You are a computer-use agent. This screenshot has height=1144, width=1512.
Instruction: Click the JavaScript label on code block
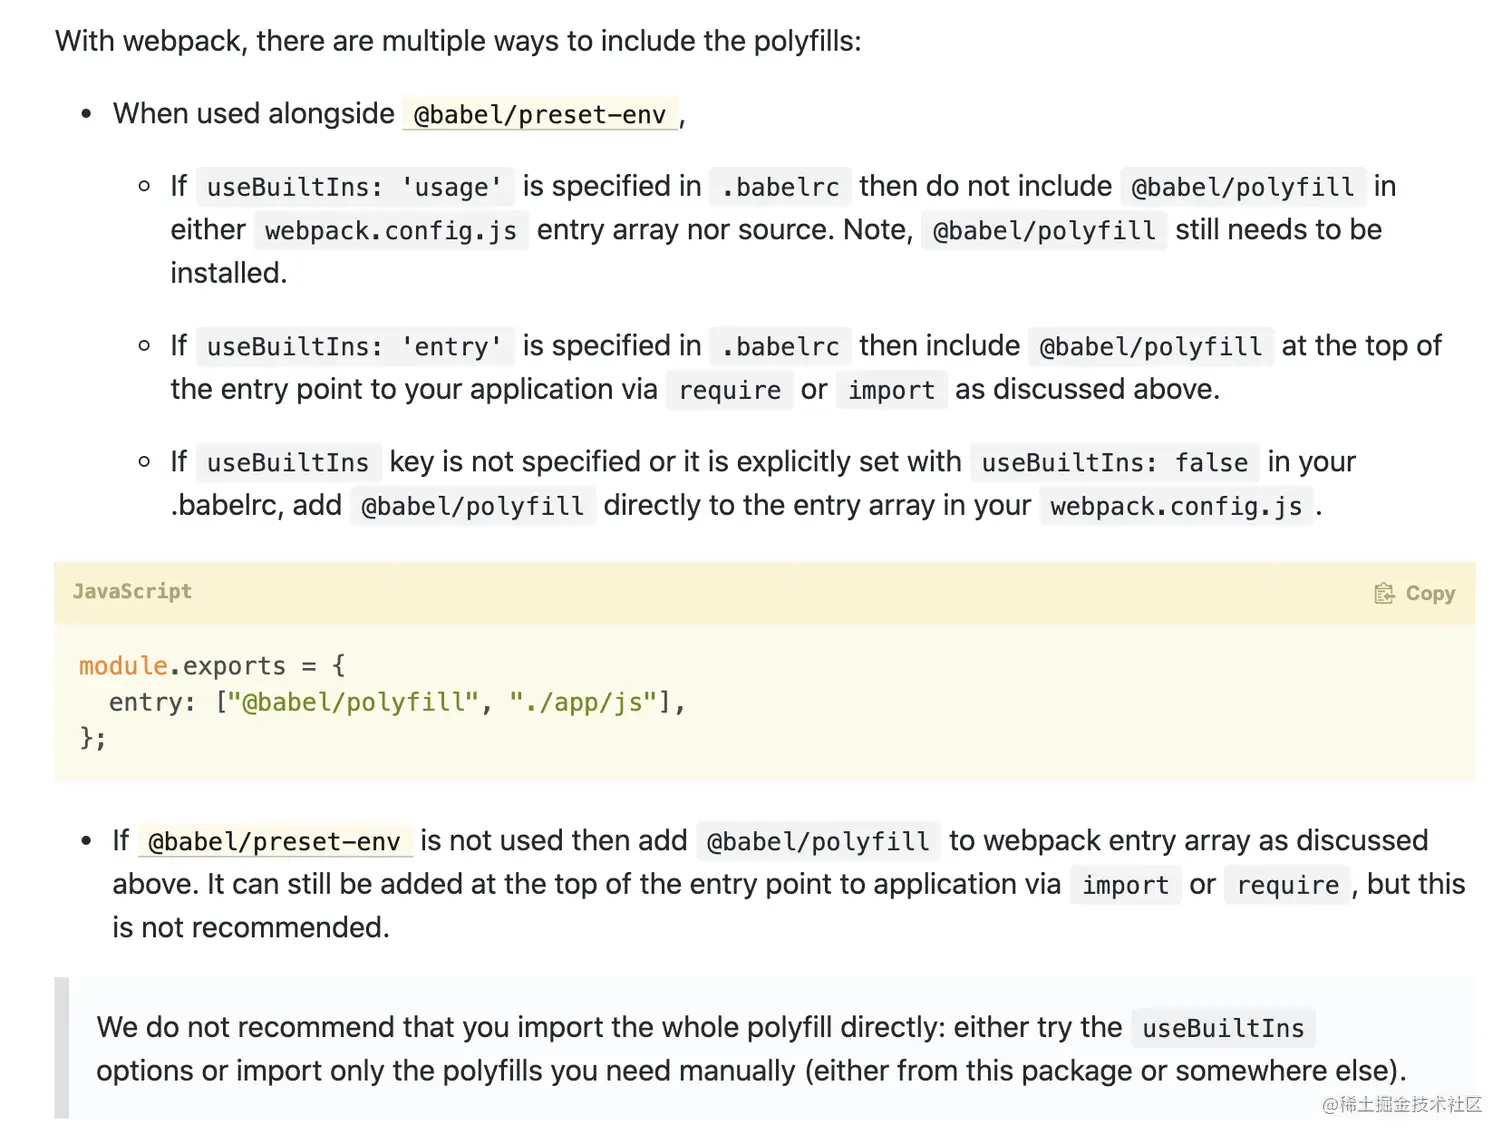coord(132,591)
